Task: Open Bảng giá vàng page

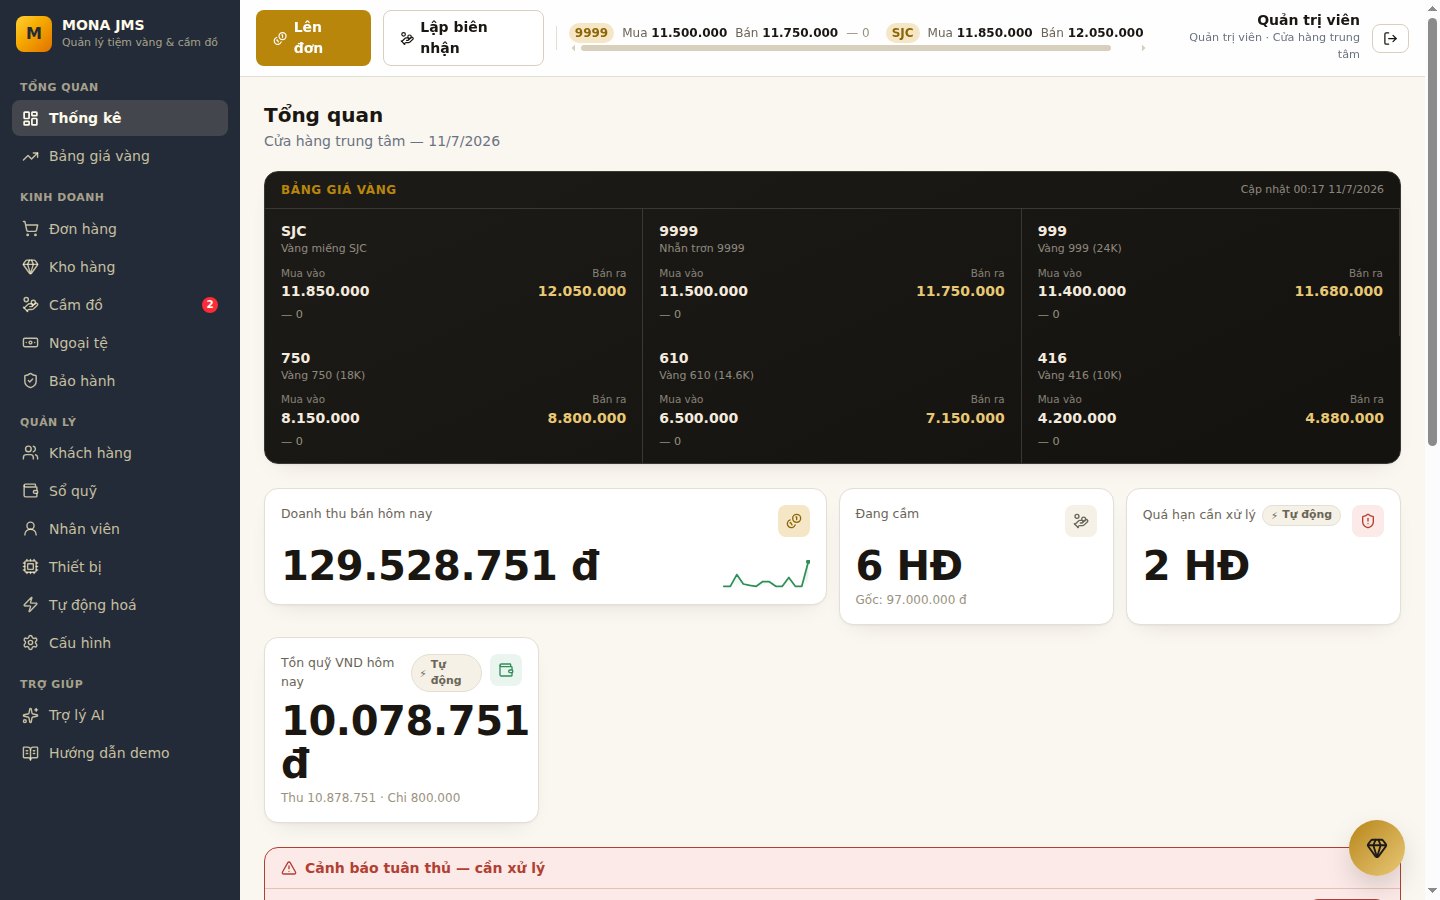Action: 120,156
